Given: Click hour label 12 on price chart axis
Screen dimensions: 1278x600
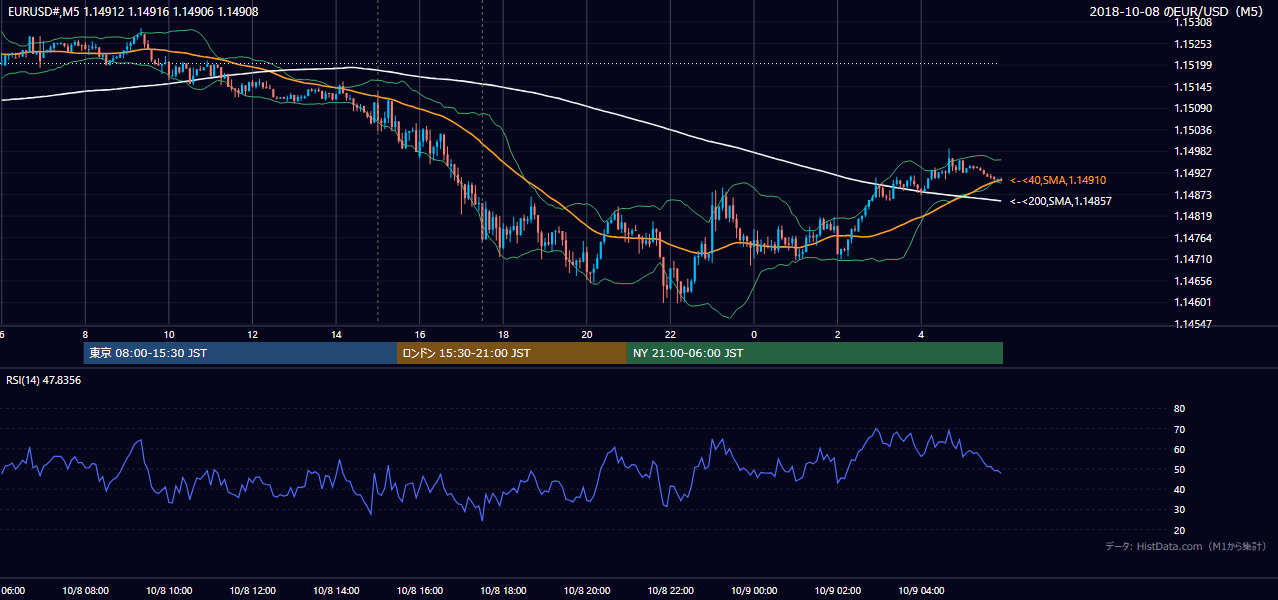Looking at the screenshot, I should [x=252, y=334].
